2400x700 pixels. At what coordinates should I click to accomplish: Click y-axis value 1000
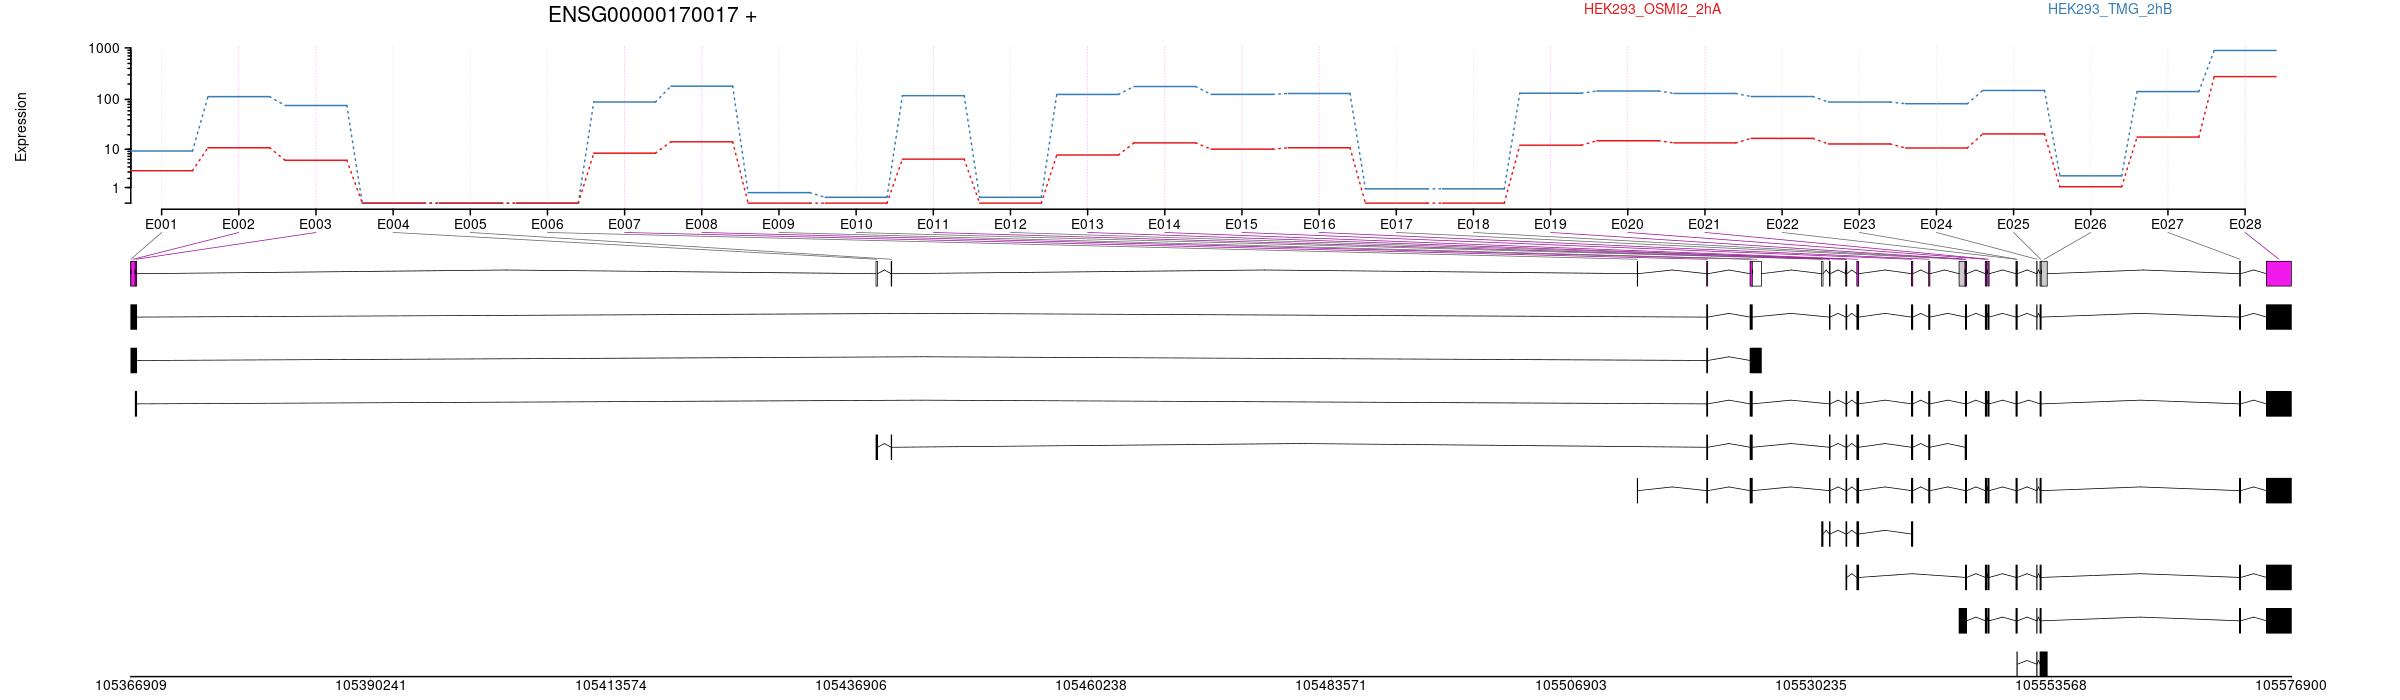coord(104,49)
